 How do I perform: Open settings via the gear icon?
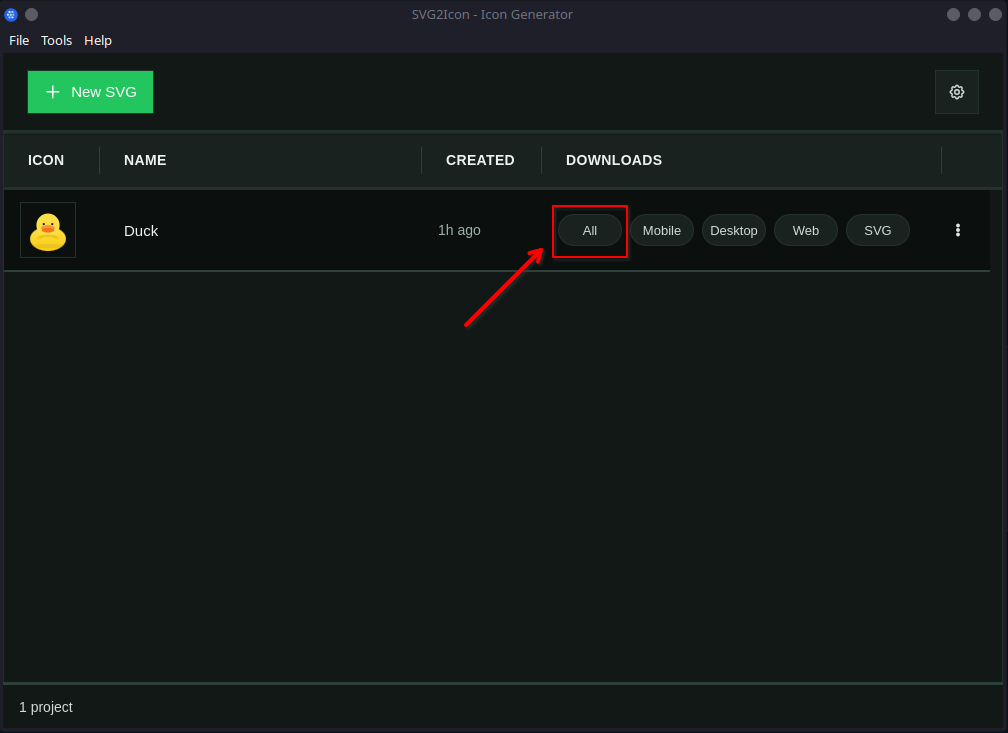click(x=956, y=92)
